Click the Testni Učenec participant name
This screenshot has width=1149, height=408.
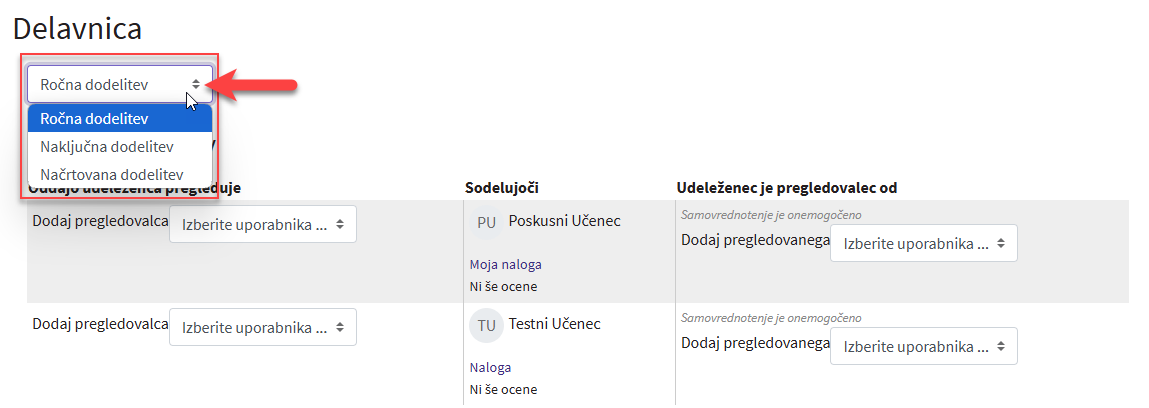tap(555, 323)
